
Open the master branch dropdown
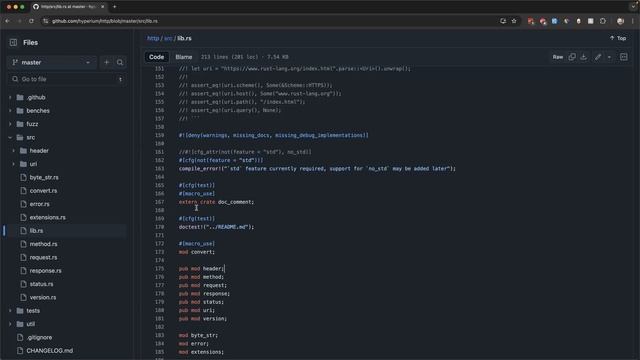coord(52,62)
